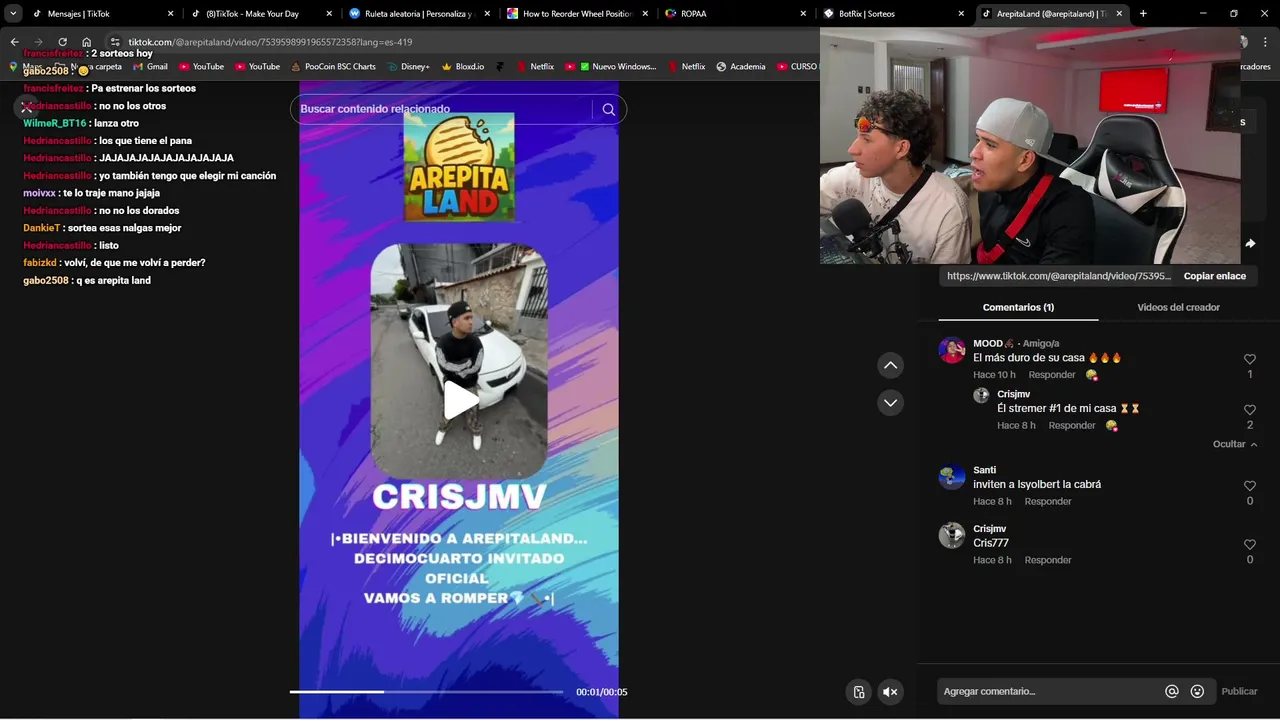Open the CURSO bookmark
Image resolution: width=1280 pixels, height=720 pixels.
click(x=797, y=67)
